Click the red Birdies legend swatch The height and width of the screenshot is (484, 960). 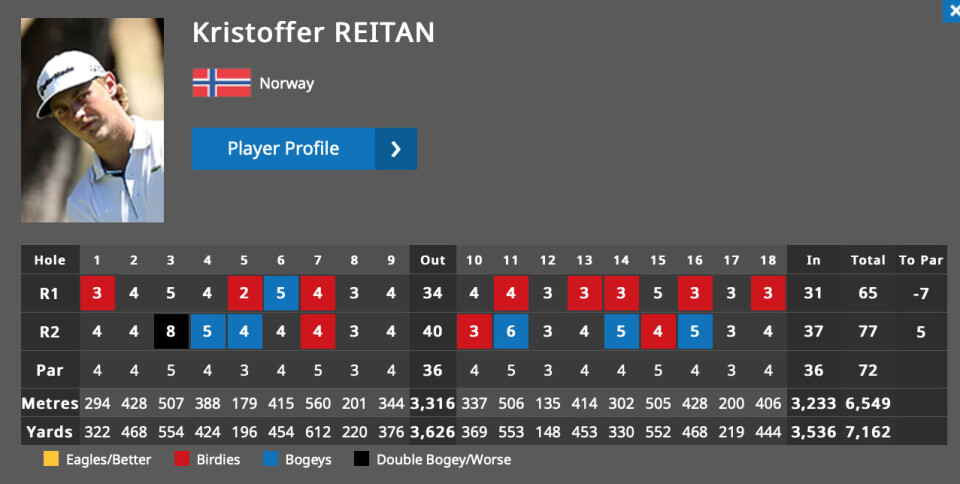pos(182,459)
